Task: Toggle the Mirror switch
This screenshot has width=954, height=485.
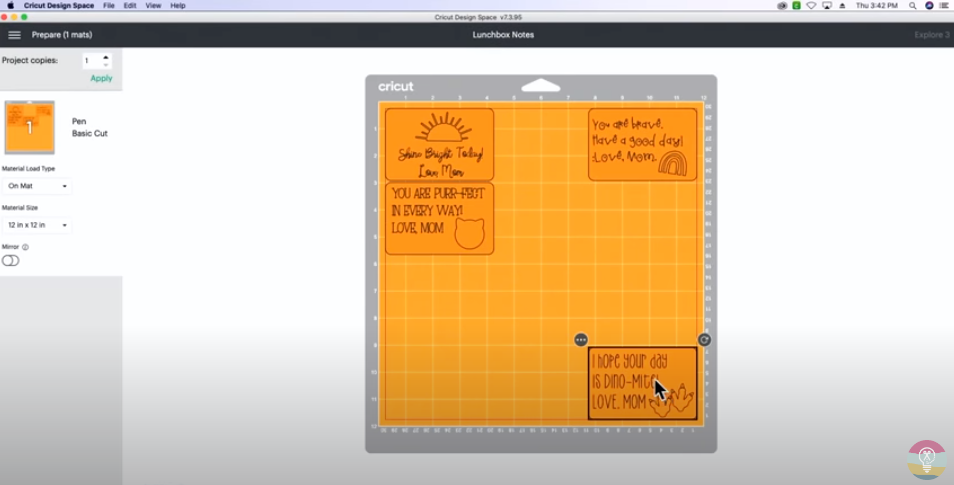Action: point(10,260)
